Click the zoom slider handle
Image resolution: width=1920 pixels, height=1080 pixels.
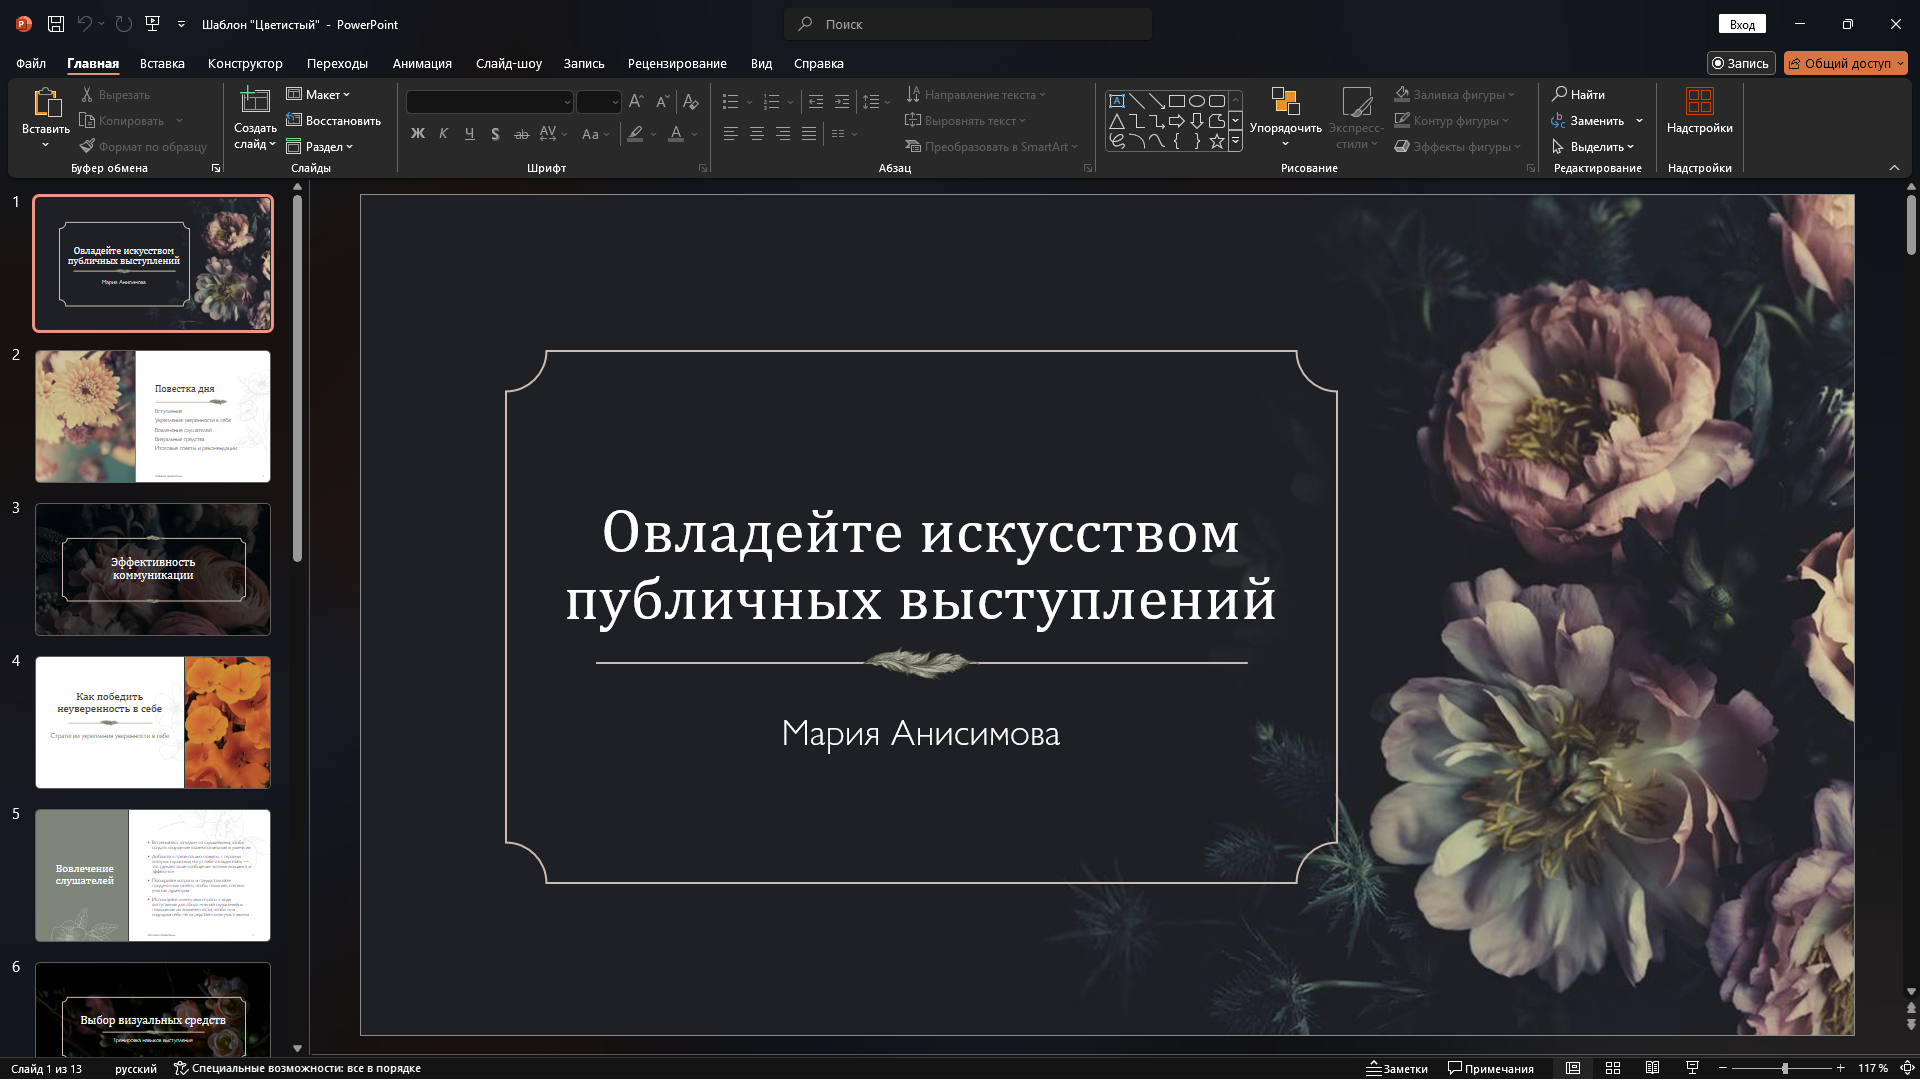coord(1785,1068)
